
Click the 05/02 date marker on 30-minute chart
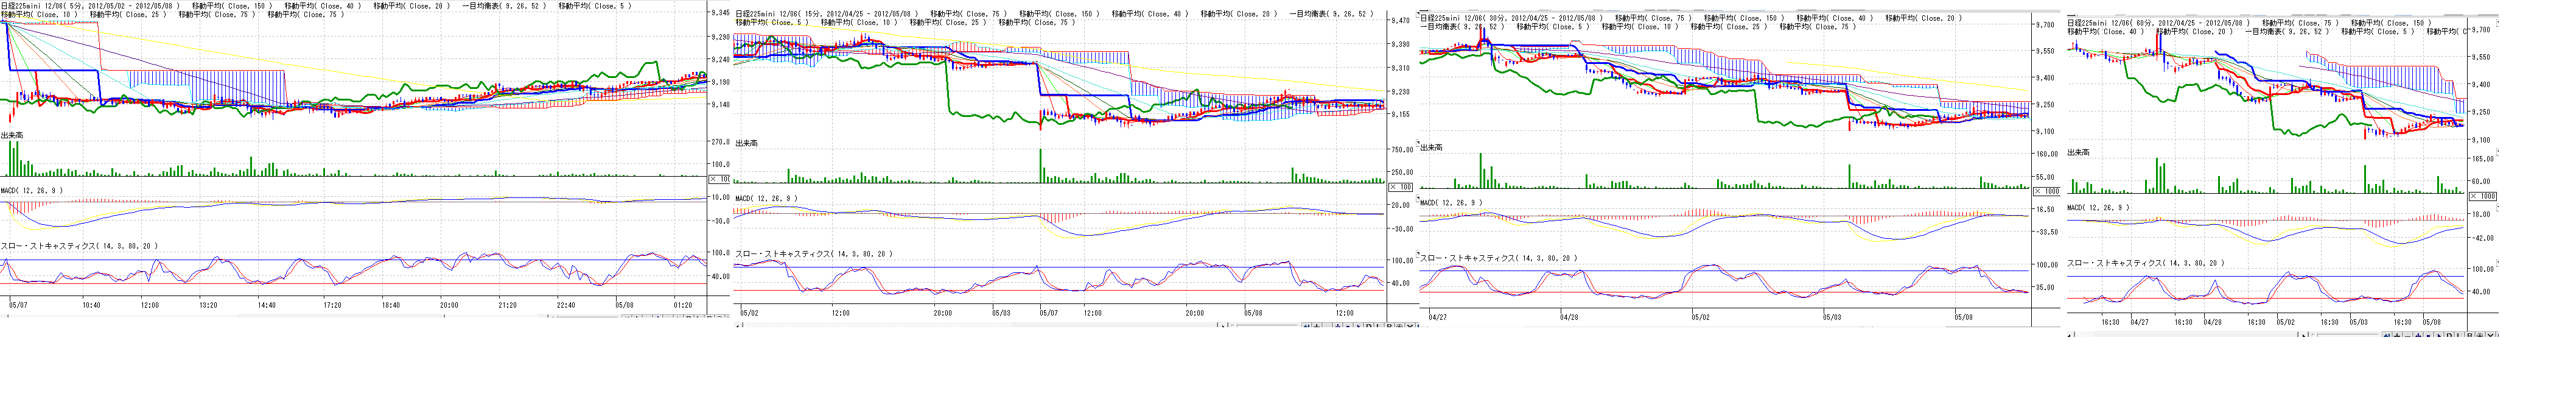[1700, 317]
